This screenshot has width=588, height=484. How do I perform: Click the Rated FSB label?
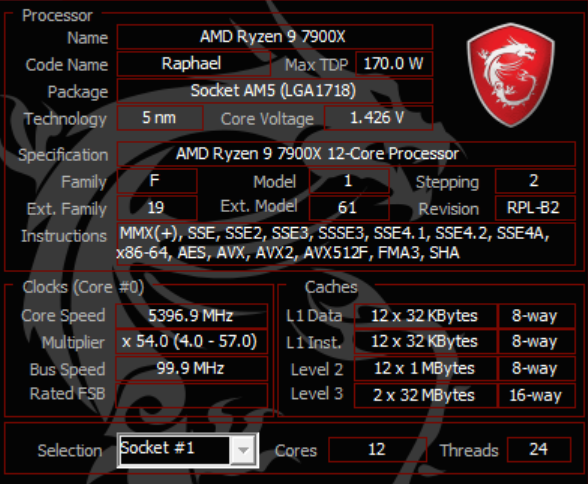click(x=68, y=394)
